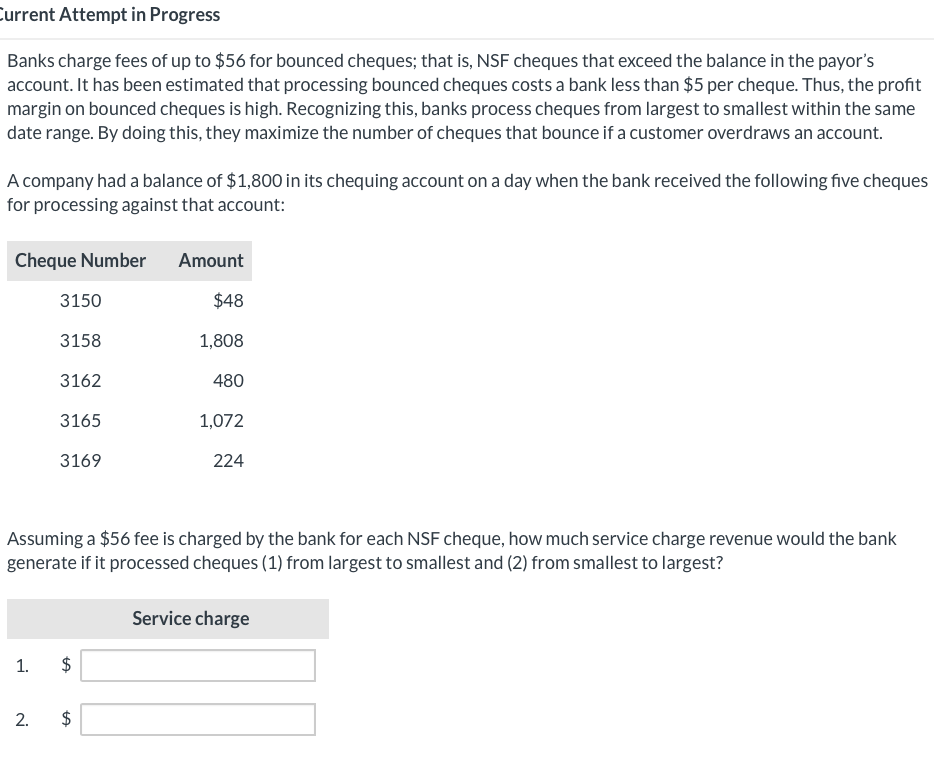Select cheque number 3165 in the table
Viewport: 934px width, 770px height.
click(x=81, y=420)
